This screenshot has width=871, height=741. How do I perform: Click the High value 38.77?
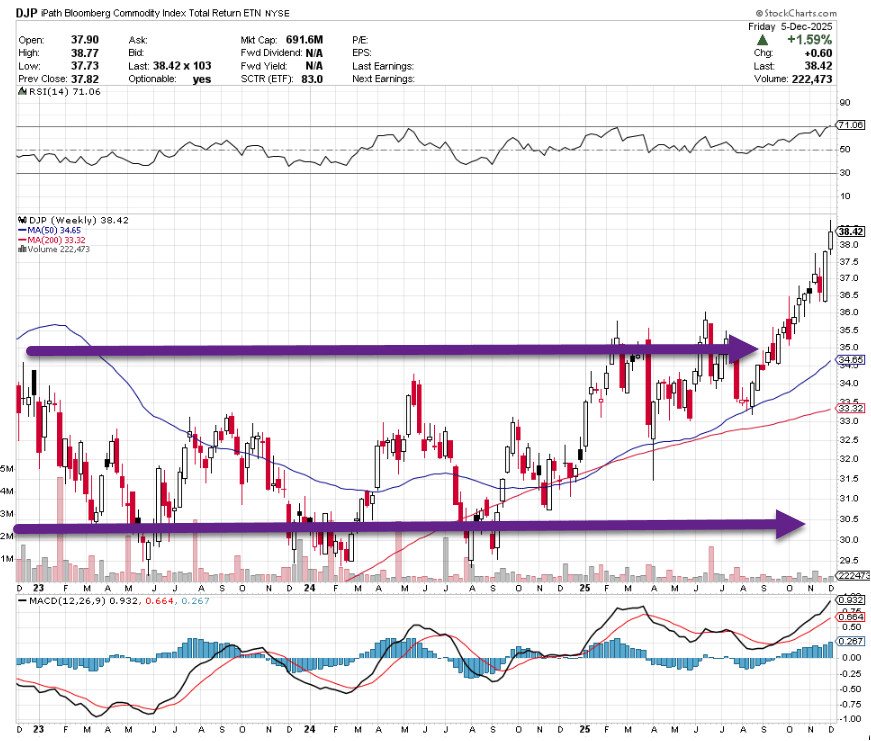pyautogui.click(x=85, y=53)
